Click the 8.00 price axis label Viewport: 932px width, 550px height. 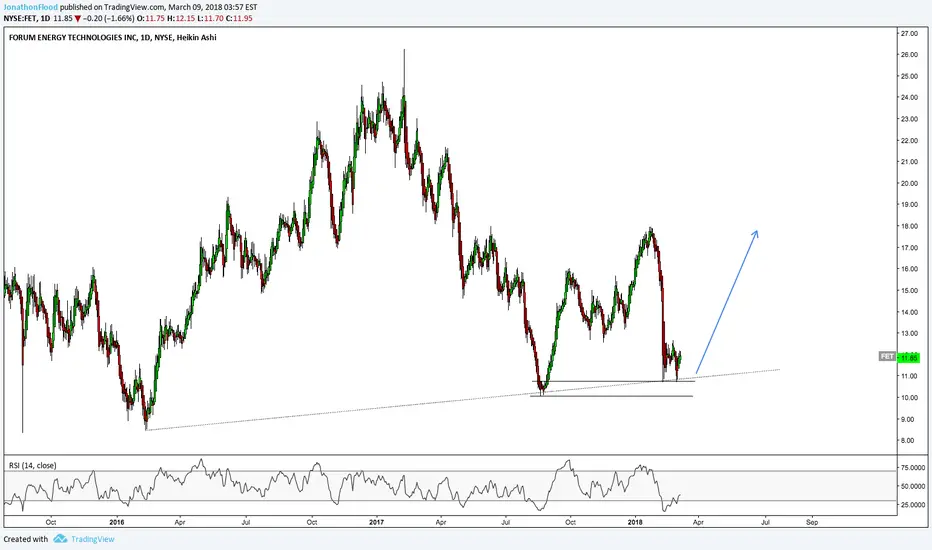[910, 441]
